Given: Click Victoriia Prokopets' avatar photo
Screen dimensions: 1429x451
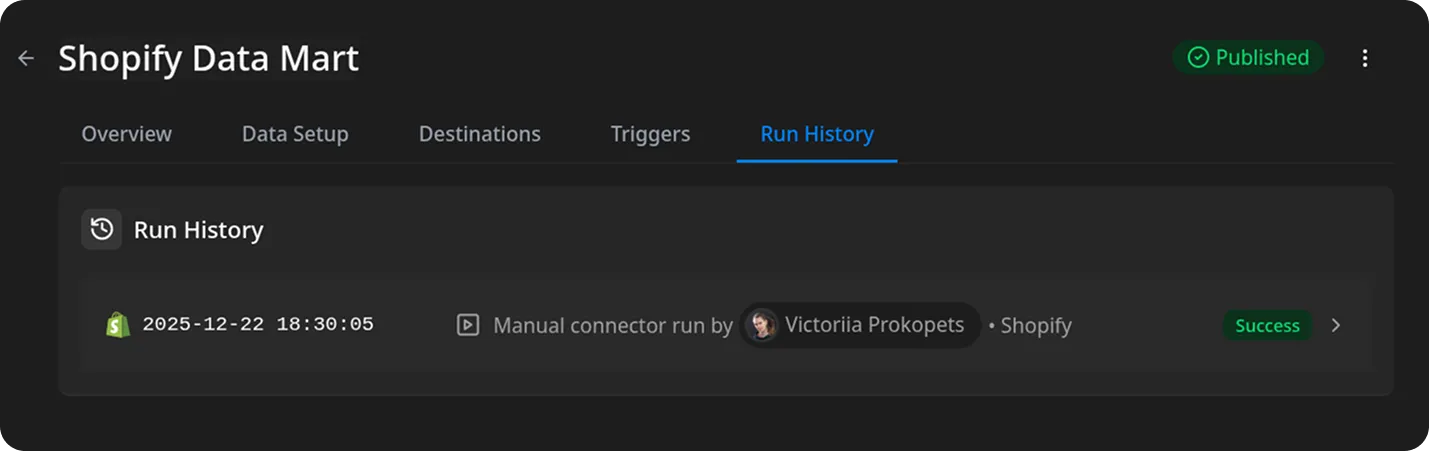Looking at the screenshot, I should point(762,325).
